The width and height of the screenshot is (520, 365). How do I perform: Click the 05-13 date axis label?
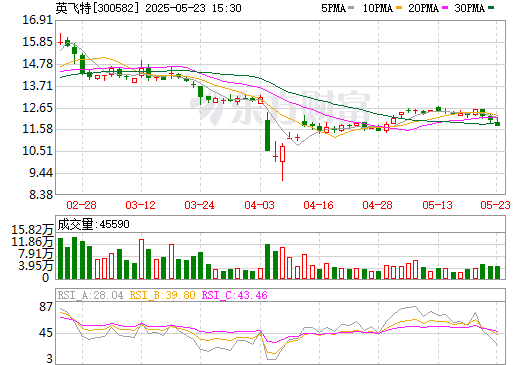(437, 205)
